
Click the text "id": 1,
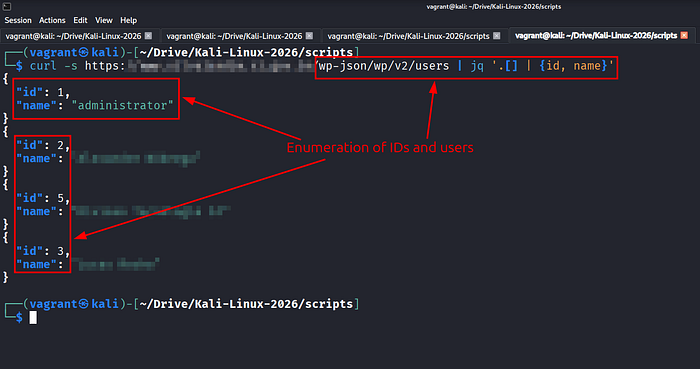(43, 92)
